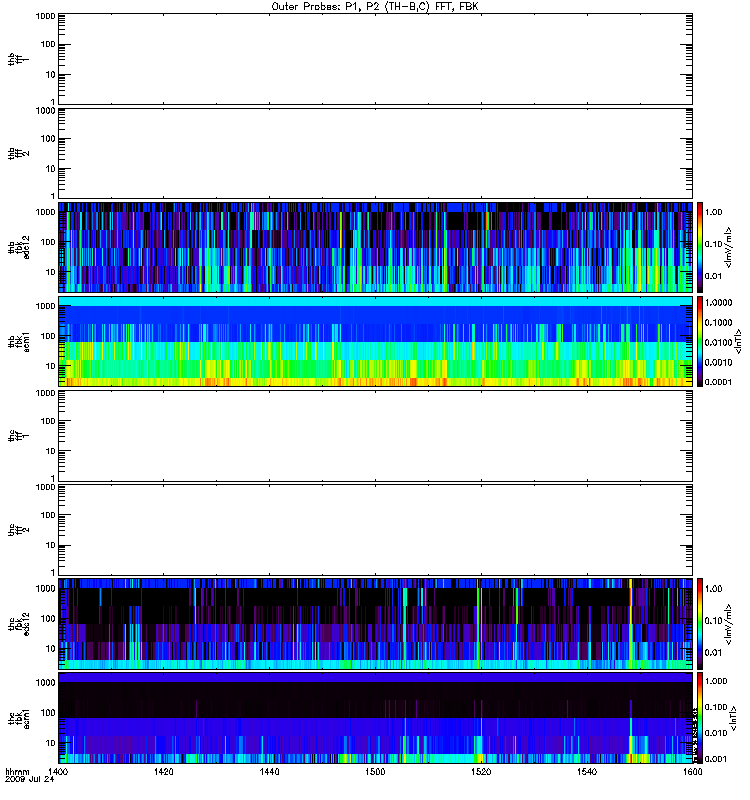Click the thc fbk scm1 spectrogram panel
The height and width of the screenshot is (800, 750).
click(376, 718)
